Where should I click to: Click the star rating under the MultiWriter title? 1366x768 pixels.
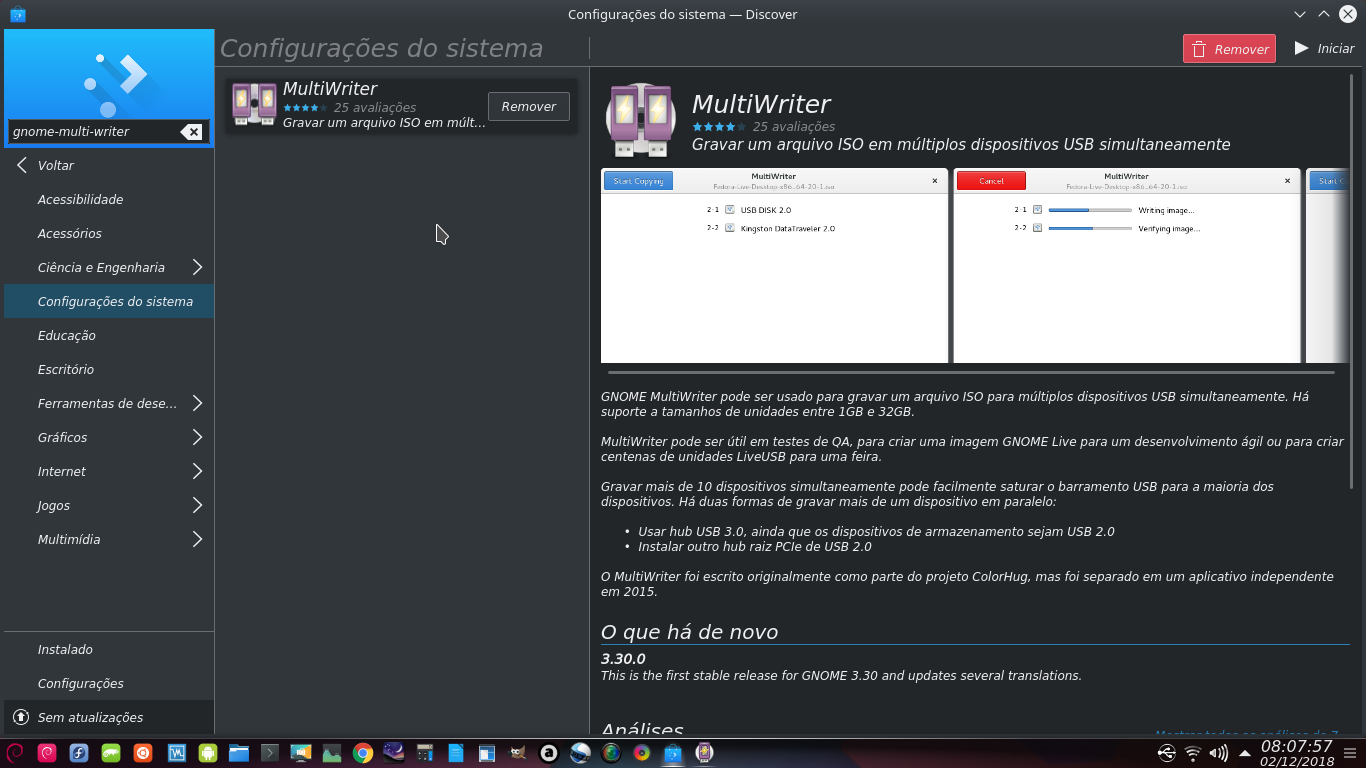coord(718,127)
